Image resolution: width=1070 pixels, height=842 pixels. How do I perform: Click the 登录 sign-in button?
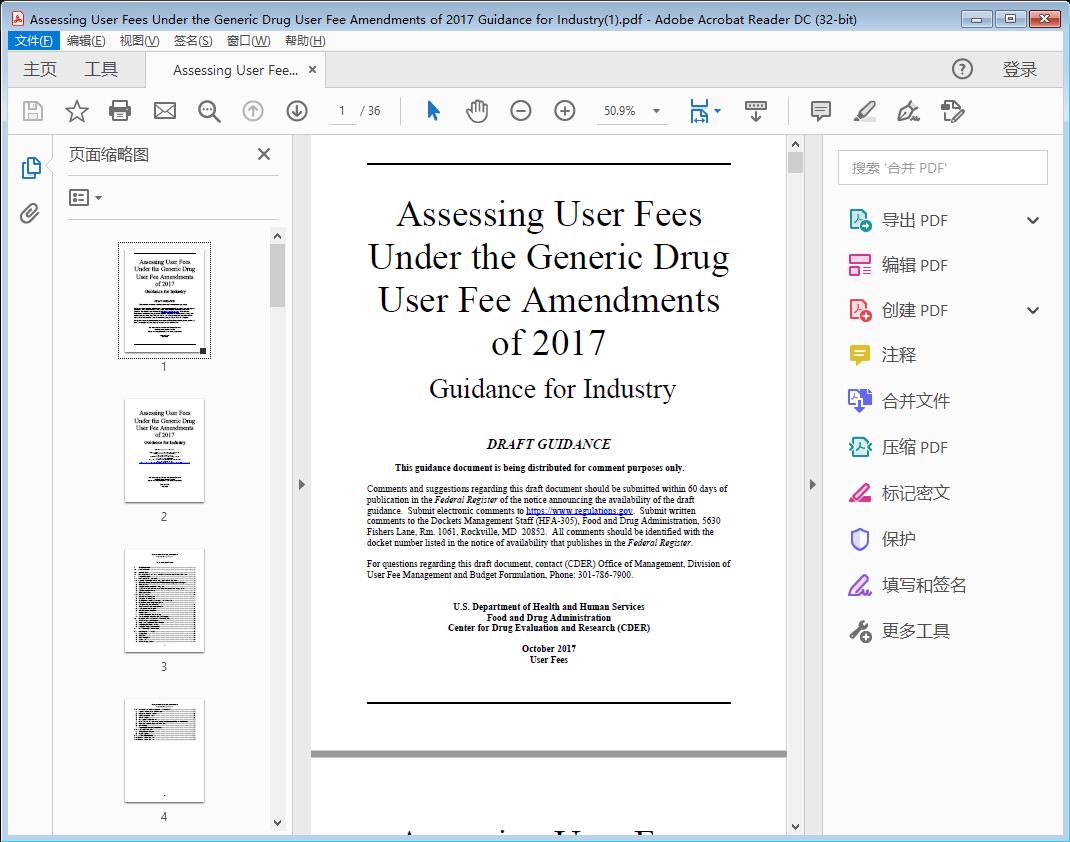coord(1021,69)
